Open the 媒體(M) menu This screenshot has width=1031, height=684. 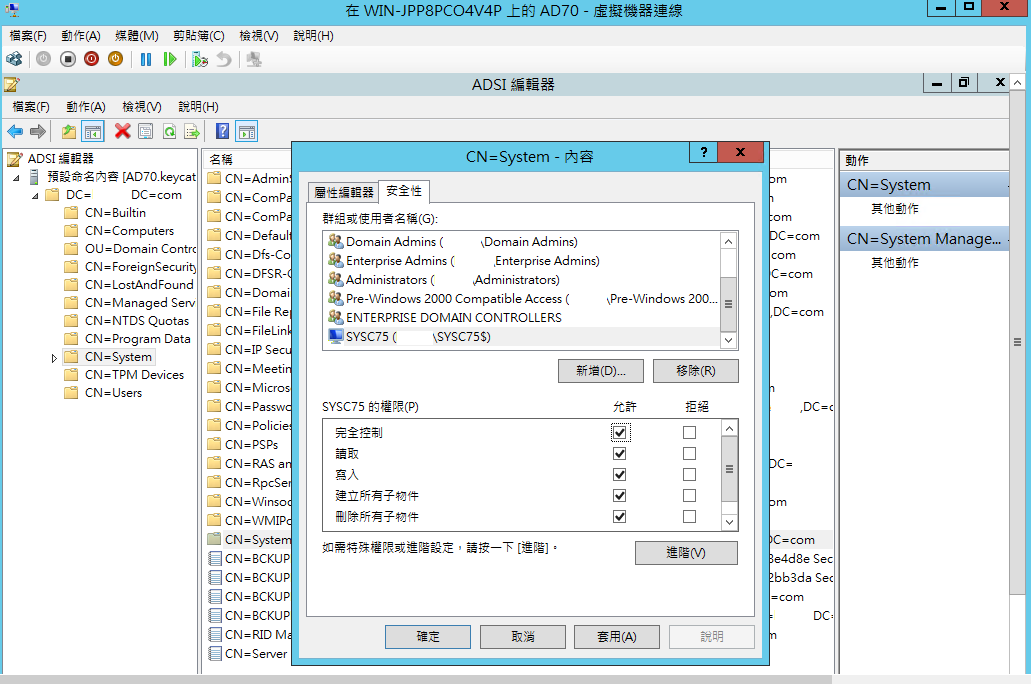coord(137,36)
